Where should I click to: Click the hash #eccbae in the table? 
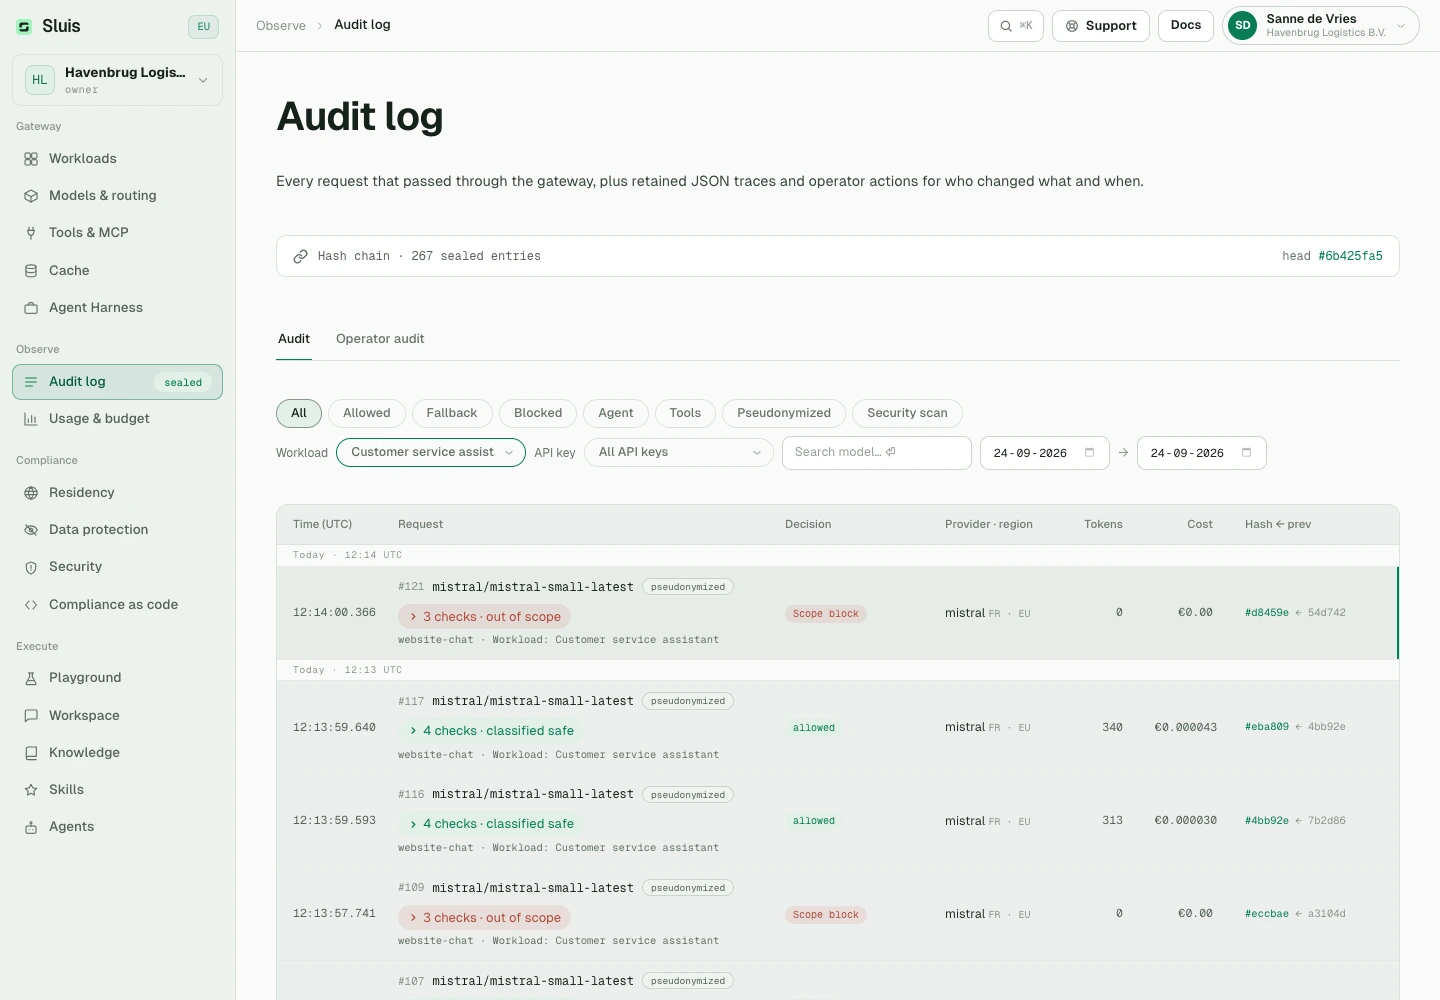(1267, 914)
